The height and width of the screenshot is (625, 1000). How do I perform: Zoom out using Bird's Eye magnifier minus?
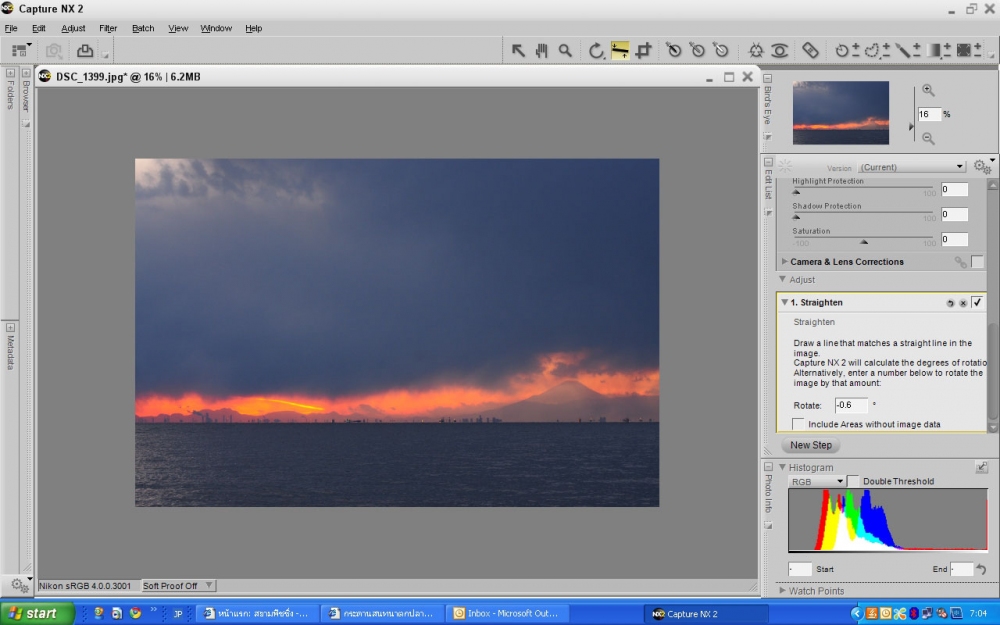(x=929, y=138)
